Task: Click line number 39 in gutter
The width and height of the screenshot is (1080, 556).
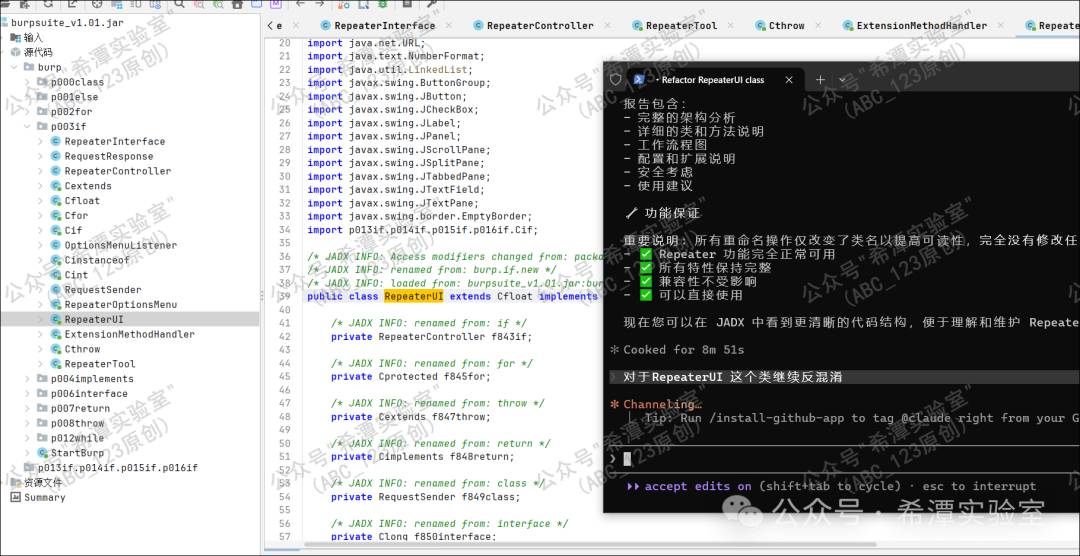Action: [x=285, y=297]
